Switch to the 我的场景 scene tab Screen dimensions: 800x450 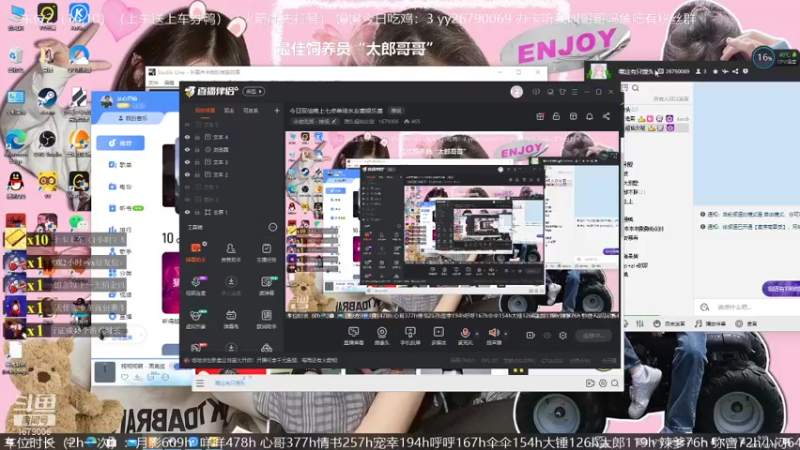click(205, 110)
